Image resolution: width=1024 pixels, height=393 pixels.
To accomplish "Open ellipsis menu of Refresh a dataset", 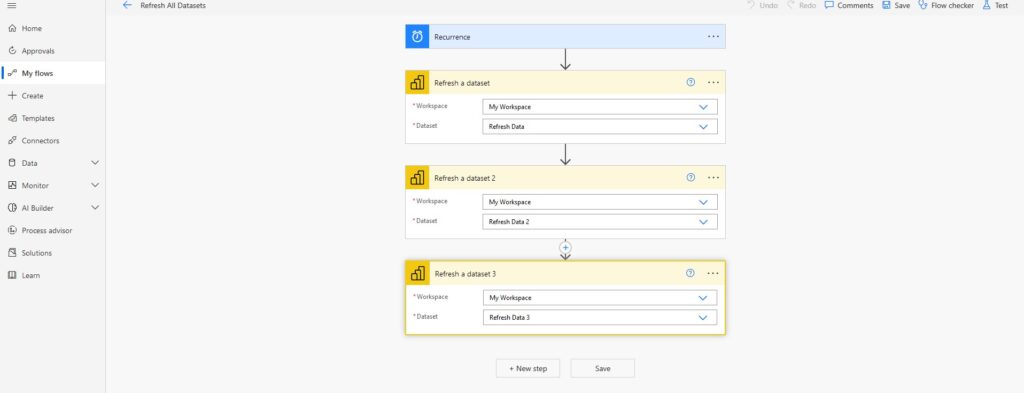I will tap(713, 82).
